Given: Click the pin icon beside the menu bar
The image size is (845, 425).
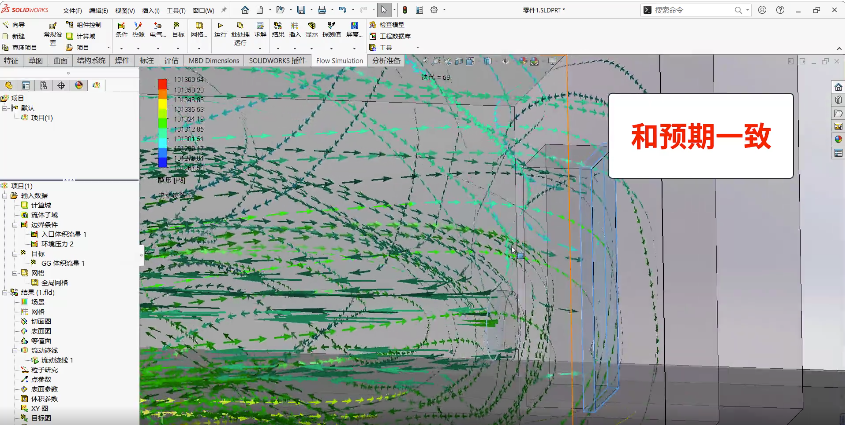Looking at the screenshot, I should point(224,10).
